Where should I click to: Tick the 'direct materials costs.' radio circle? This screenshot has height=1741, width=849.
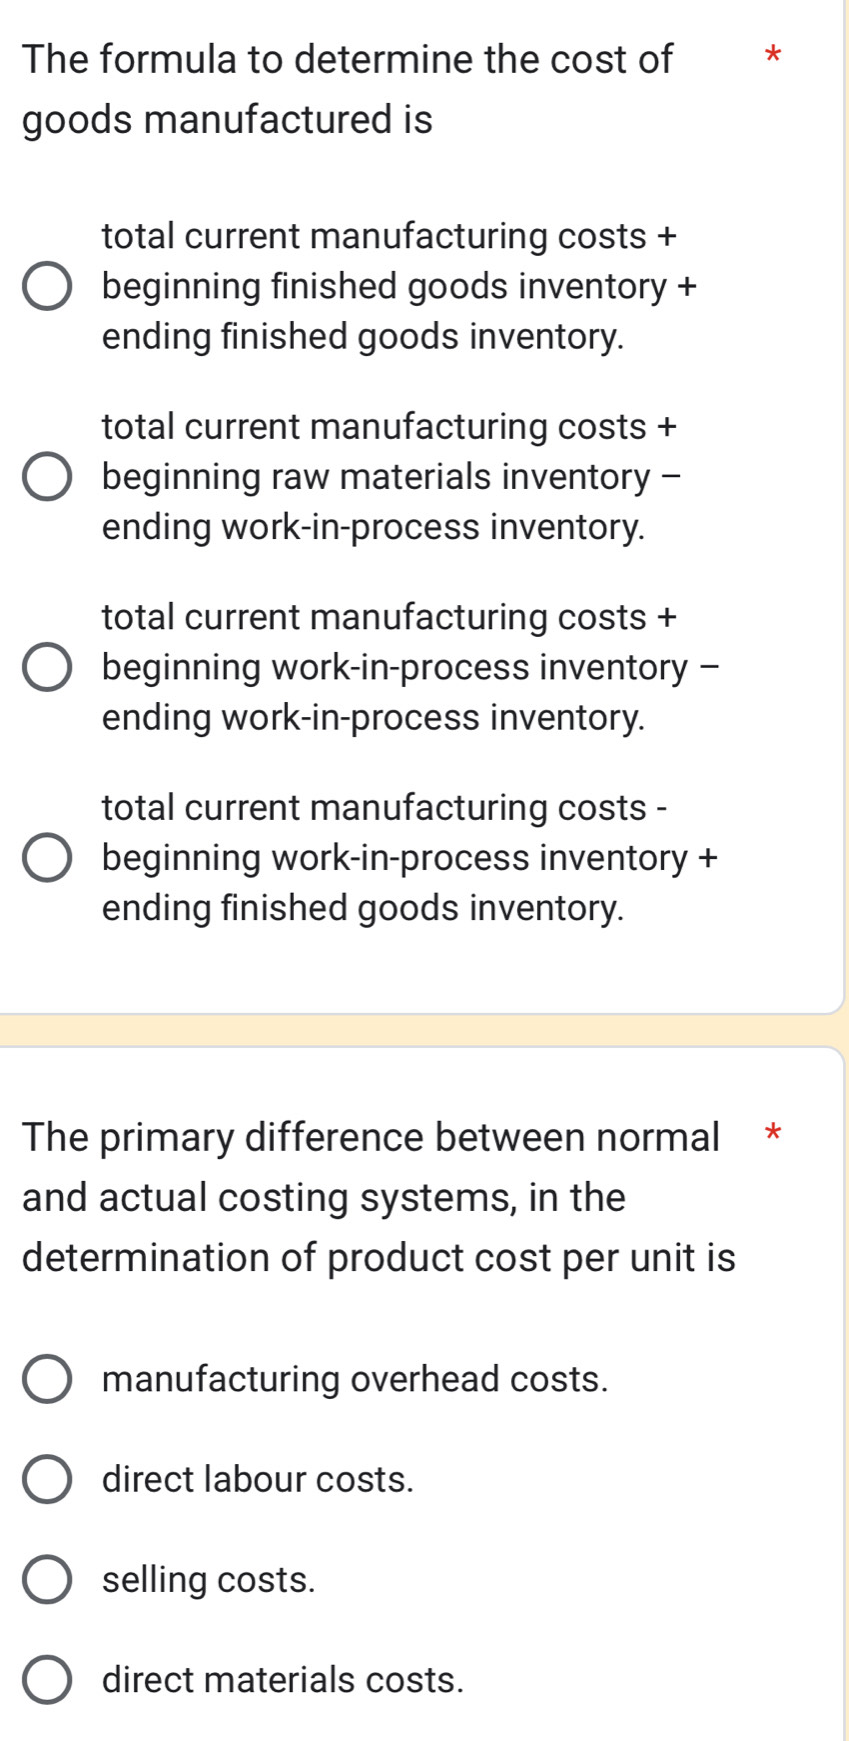47,1680
